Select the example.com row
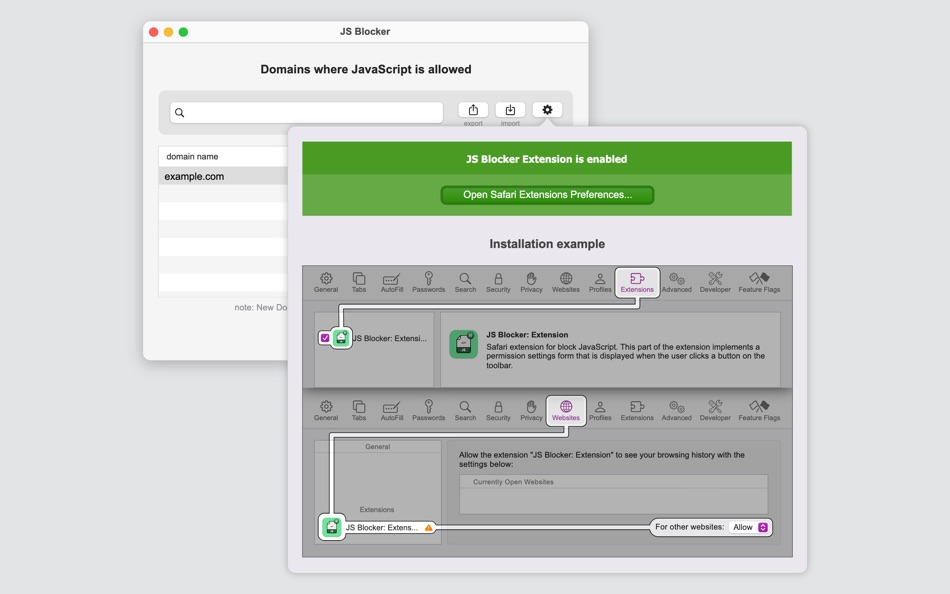The height and width of the screenshot is (594, 950). pos(222,176)
